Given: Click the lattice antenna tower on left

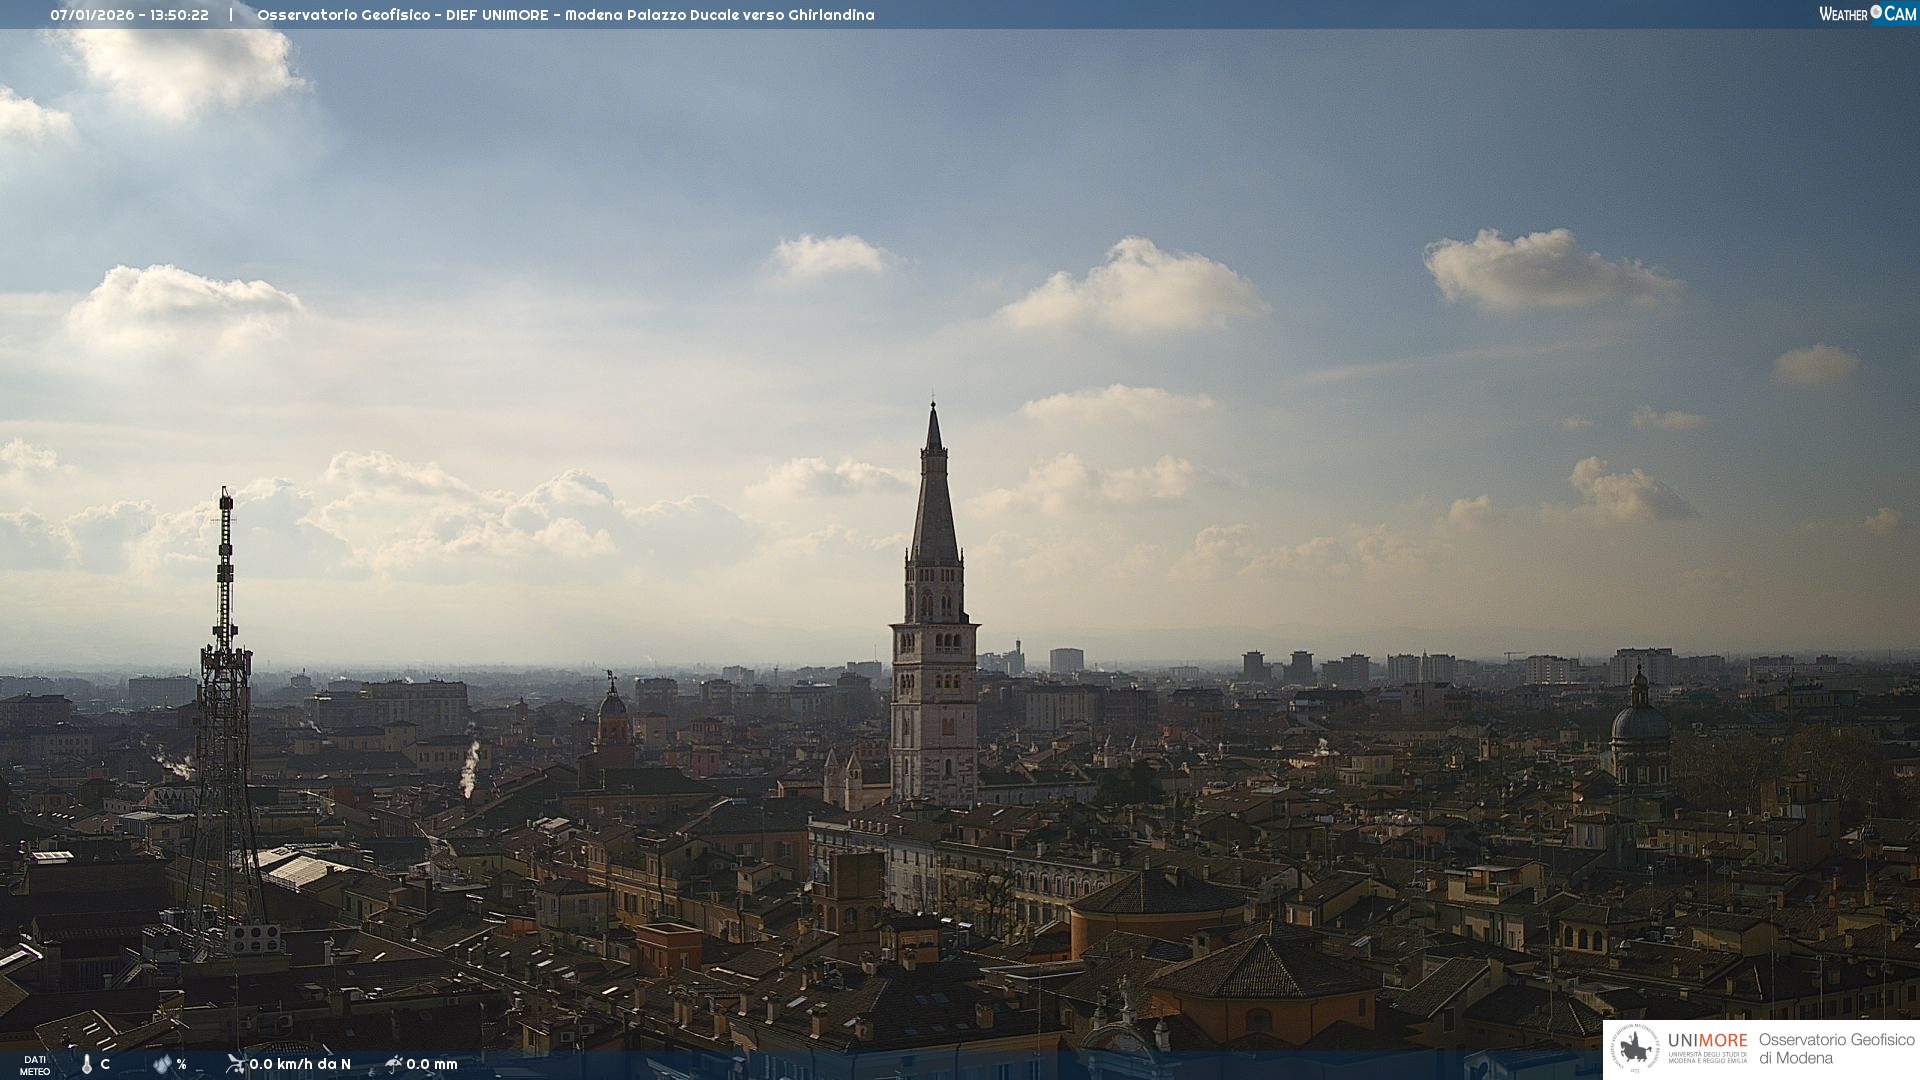Looking at the screenshot, I should (x=225, y=700).
